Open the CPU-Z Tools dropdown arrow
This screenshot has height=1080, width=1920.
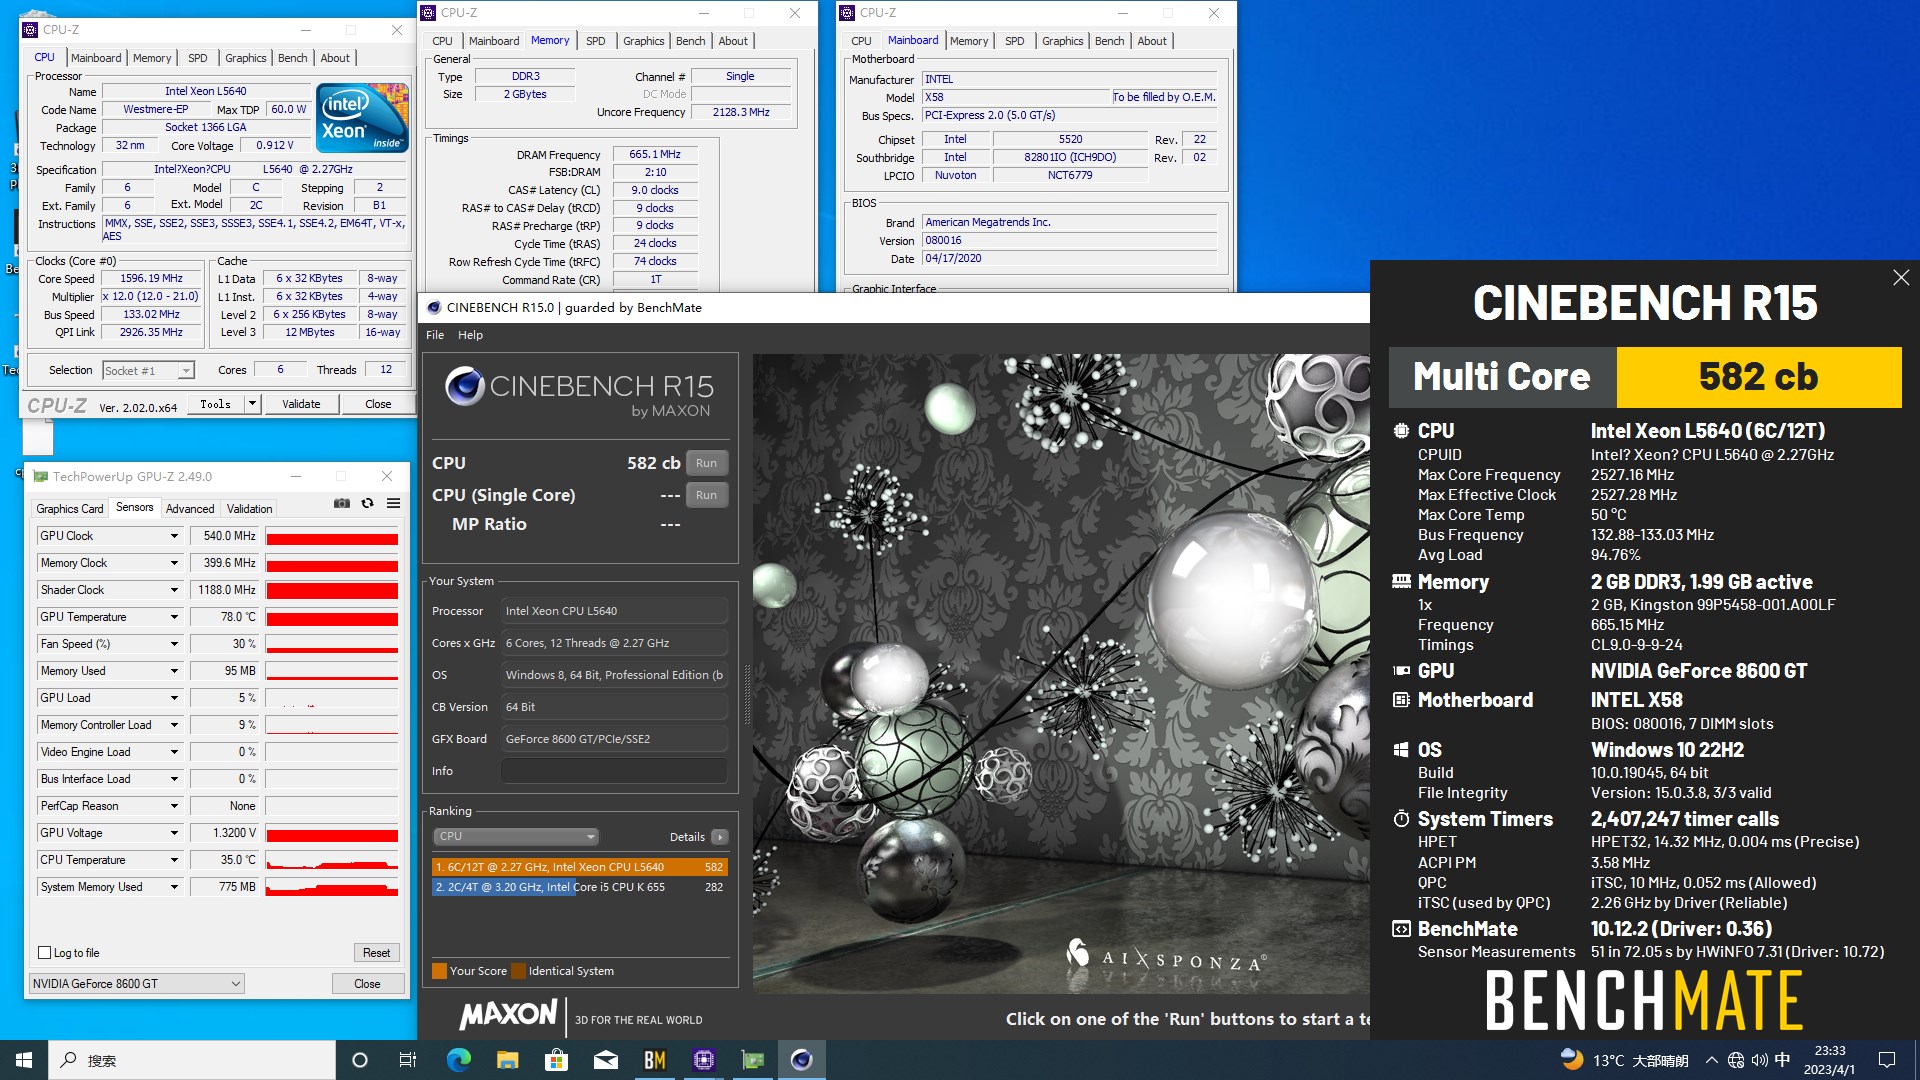(252, 404)
